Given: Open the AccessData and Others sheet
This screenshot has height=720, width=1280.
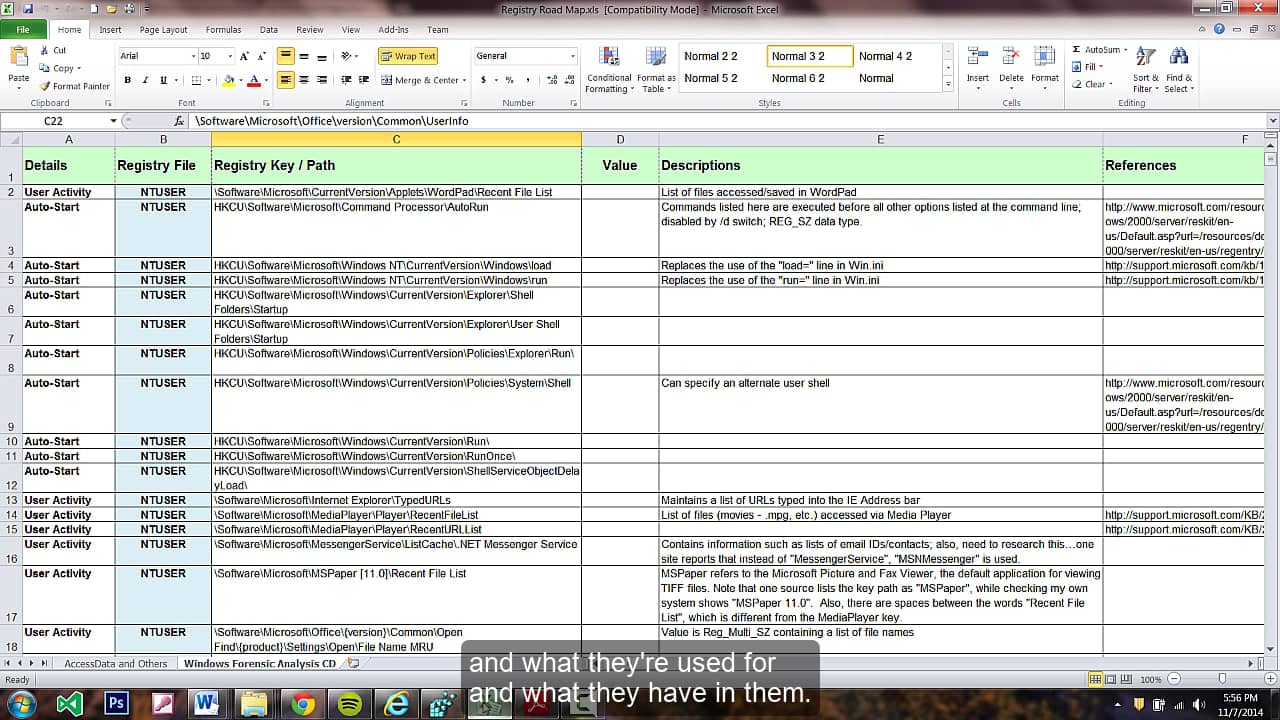Looking at the screenshot, I should tap(116, 663).
